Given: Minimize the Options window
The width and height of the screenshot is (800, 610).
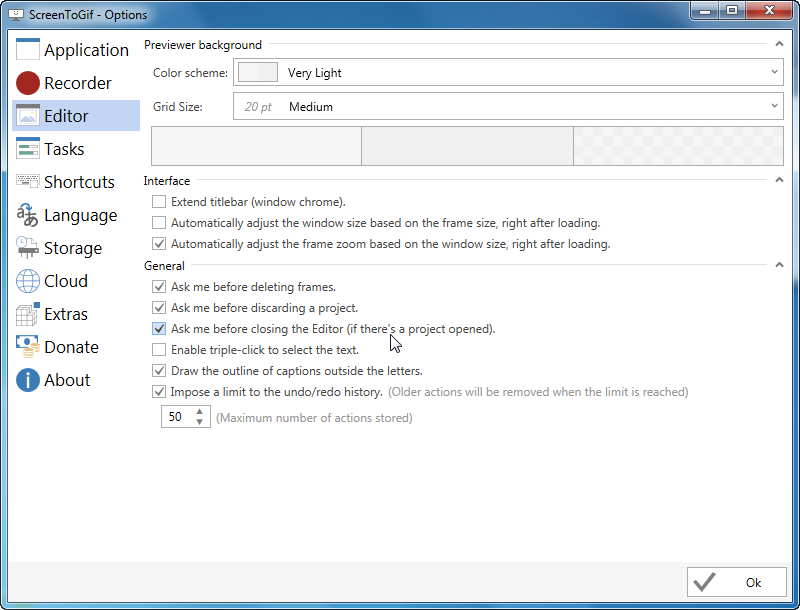Looking at the screenshot, I should tap(705, 11).
